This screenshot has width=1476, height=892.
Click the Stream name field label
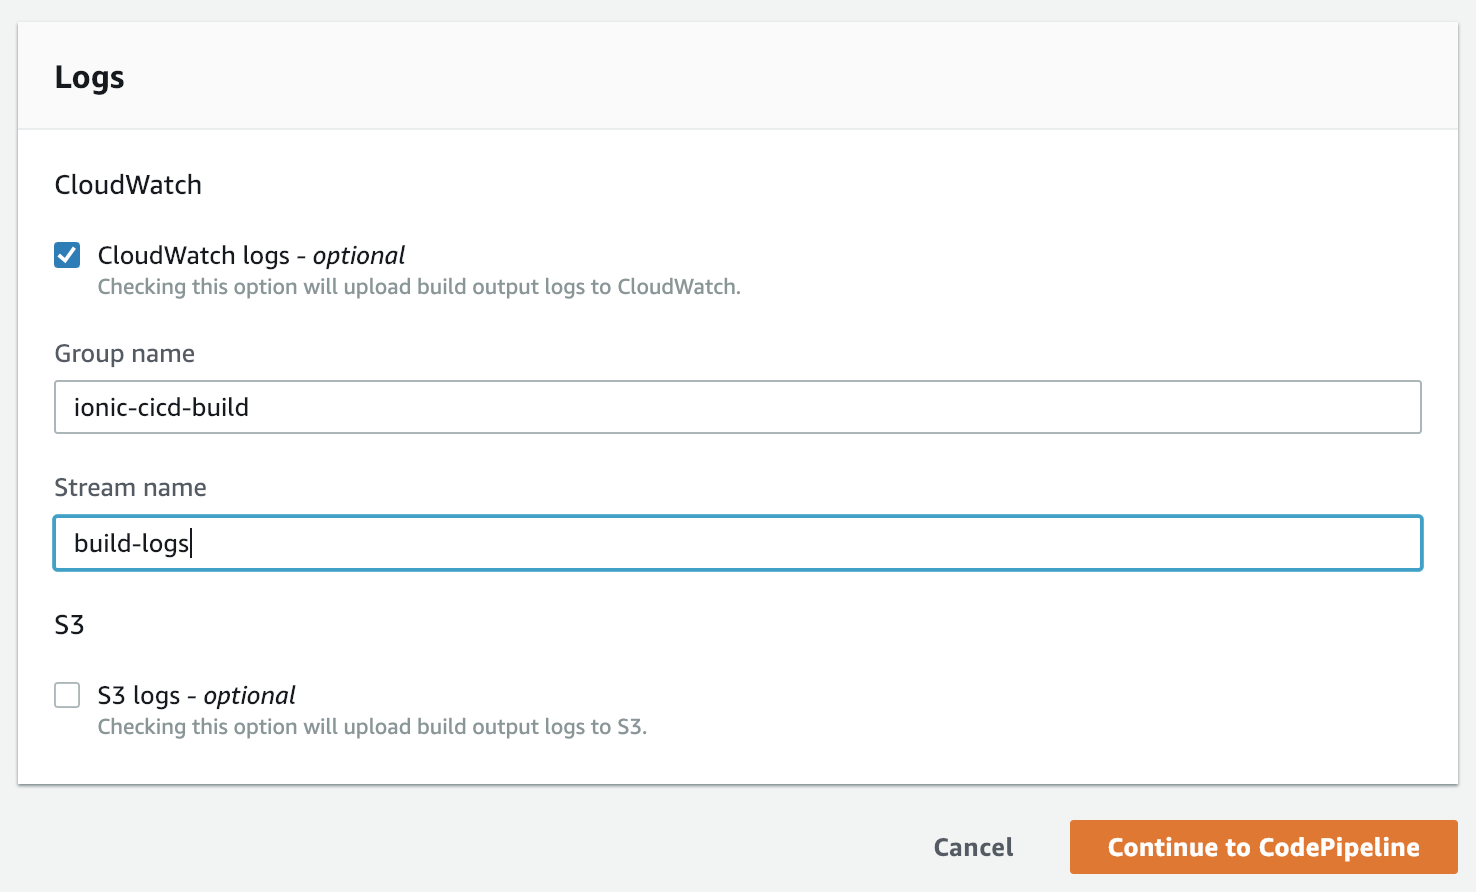tap(130, 488)
